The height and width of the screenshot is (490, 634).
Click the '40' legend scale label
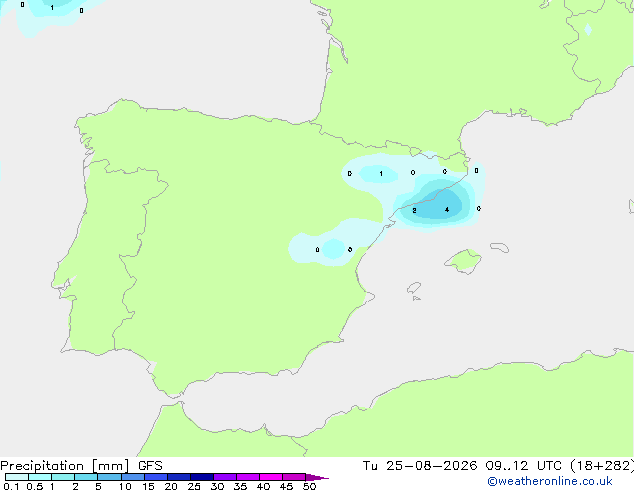click(263, 486)
